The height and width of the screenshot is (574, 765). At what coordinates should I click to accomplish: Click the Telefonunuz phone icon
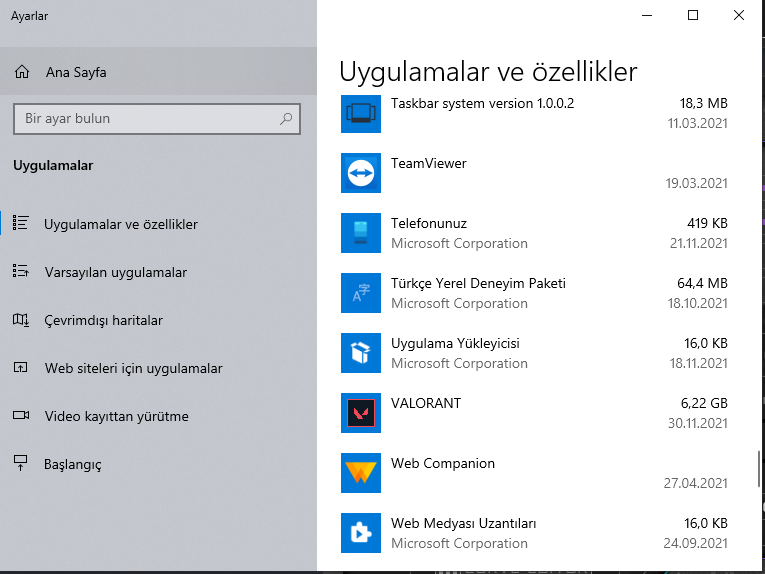coord(361,233)
